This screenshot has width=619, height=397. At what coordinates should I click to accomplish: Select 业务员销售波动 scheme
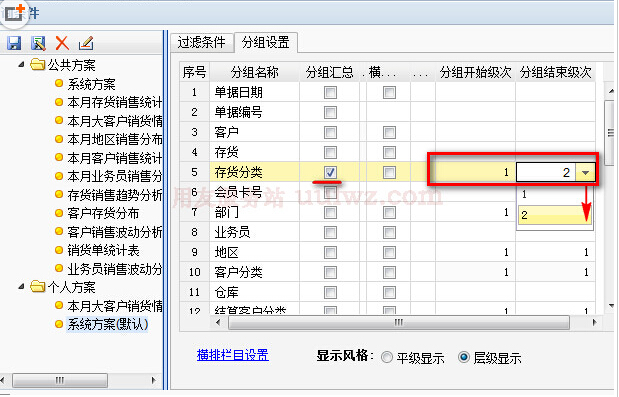pyautogui.click(x=114, y=269)
